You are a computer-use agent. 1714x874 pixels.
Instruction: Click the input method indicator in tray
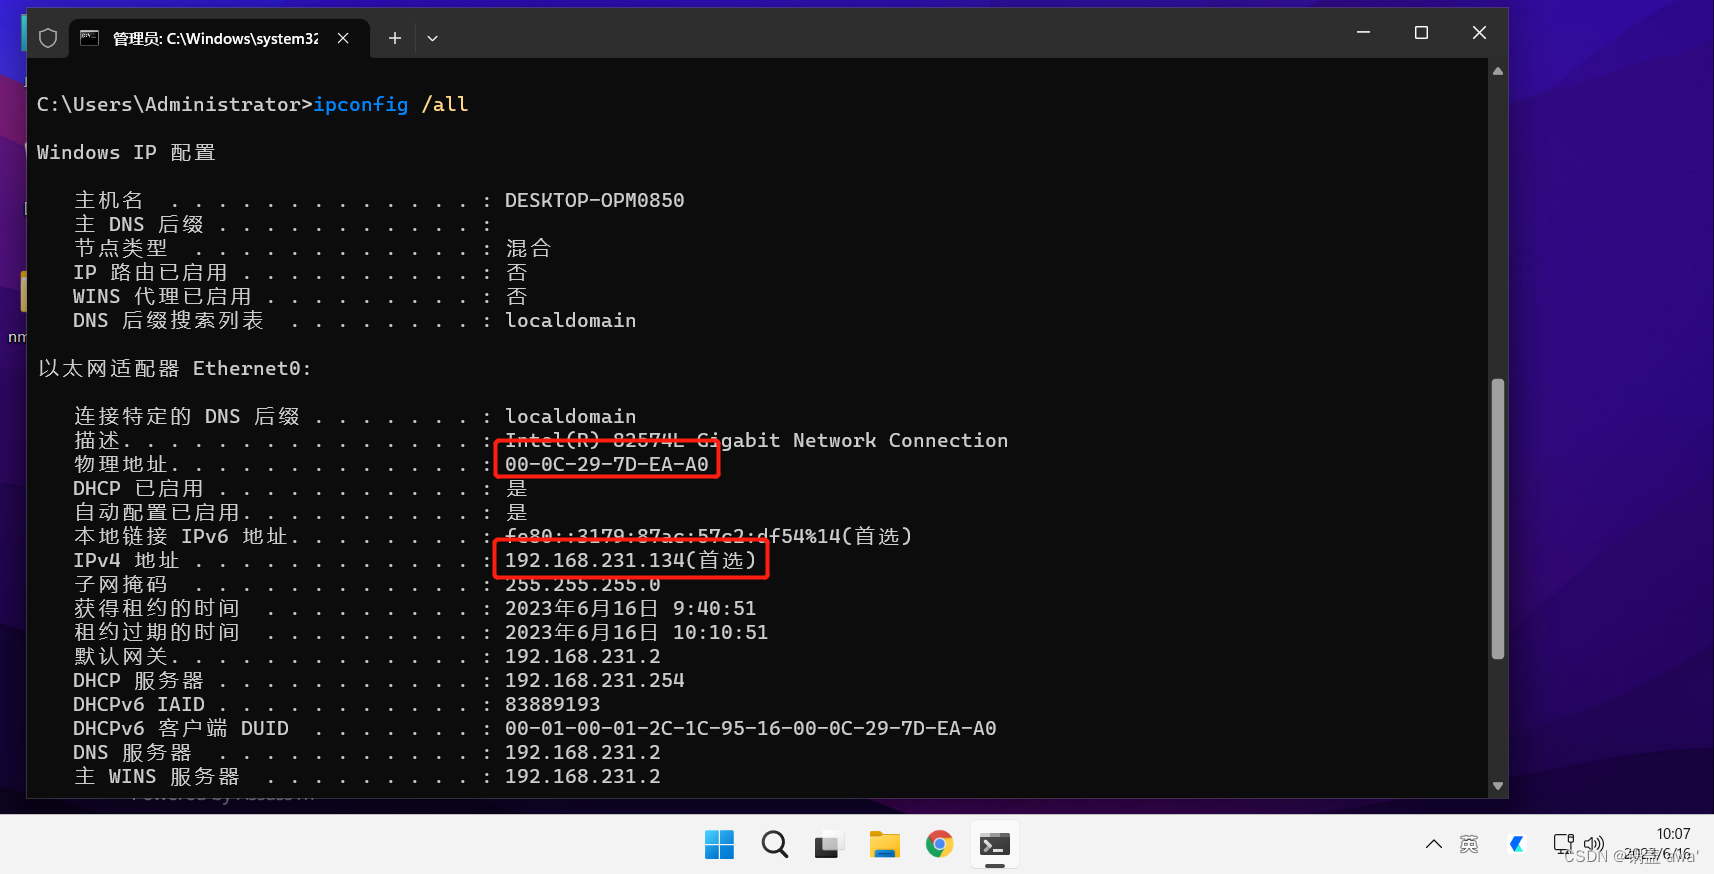click(x=1469, y=844)
